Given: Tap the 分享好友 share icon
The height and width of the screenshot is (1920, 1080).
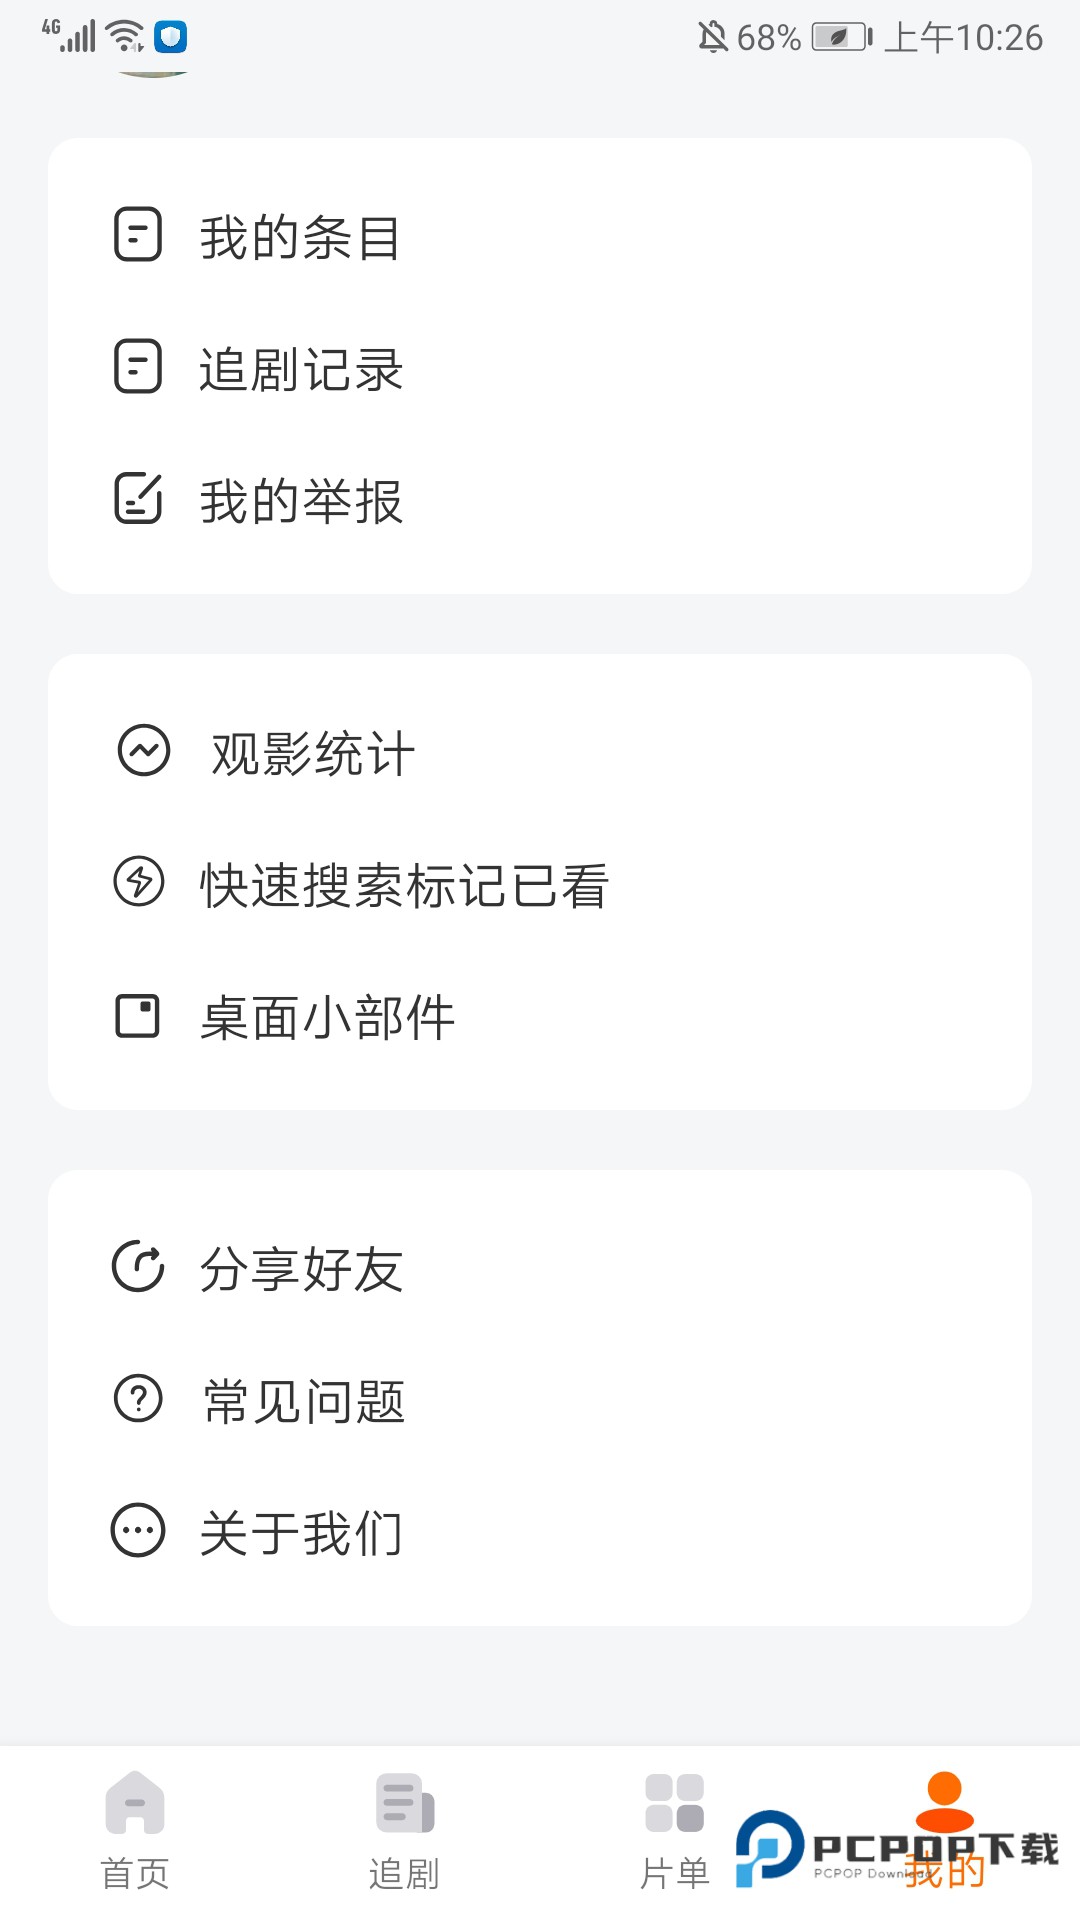Looking at the screenshot, I should (138, 1267).
